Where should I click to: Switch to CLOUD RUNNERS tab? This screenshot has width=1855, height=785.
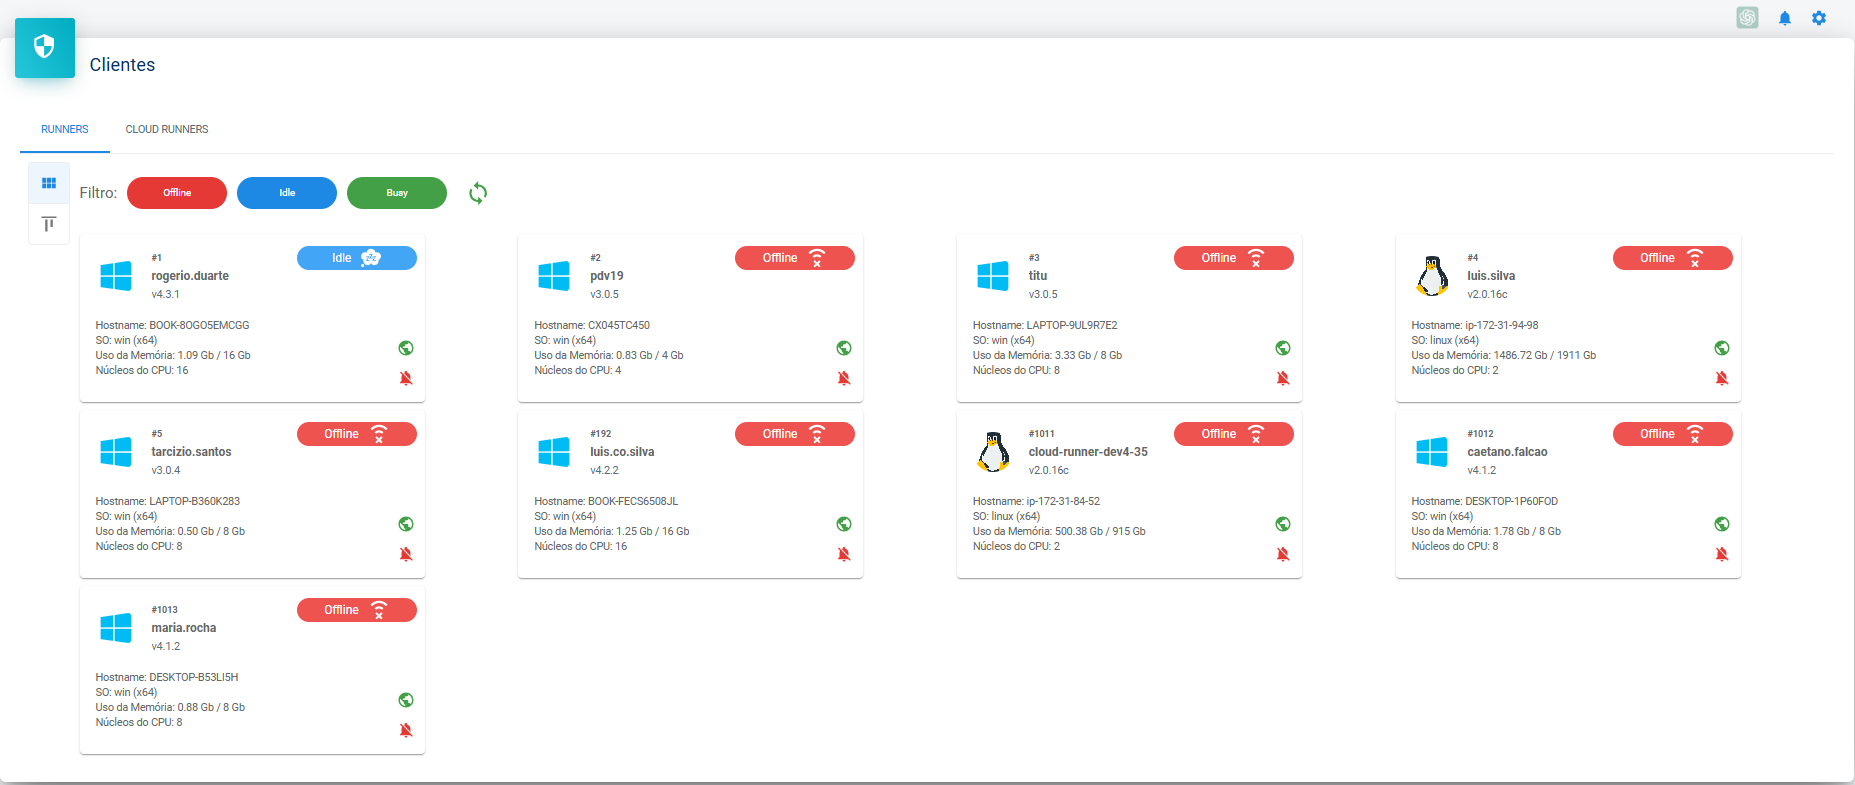click(167, 129)
